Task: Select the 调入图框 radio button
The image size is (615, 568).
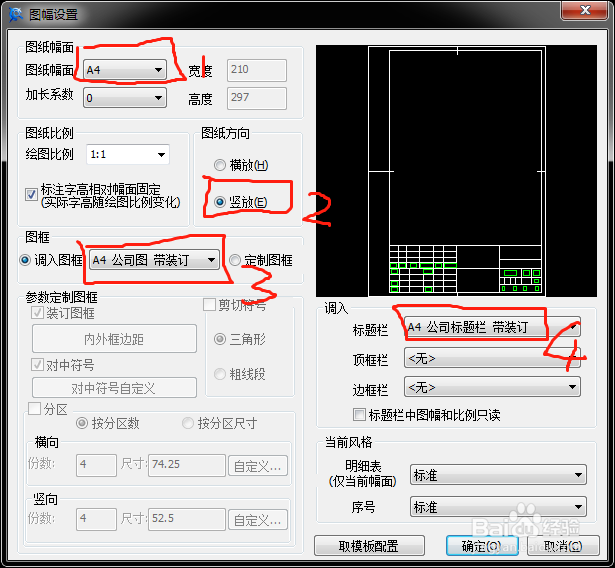Action: click(x=25, y=260)
